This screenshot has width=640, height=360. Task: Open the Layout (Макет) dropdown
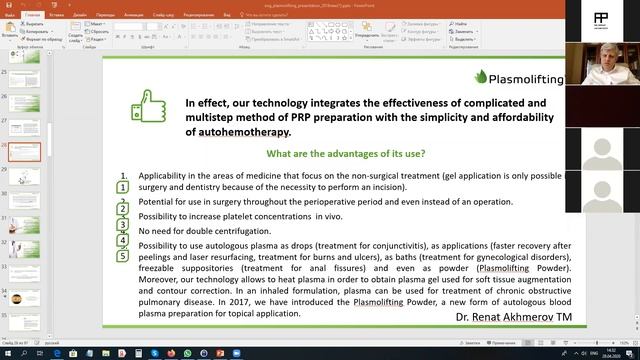coord(95,24)
